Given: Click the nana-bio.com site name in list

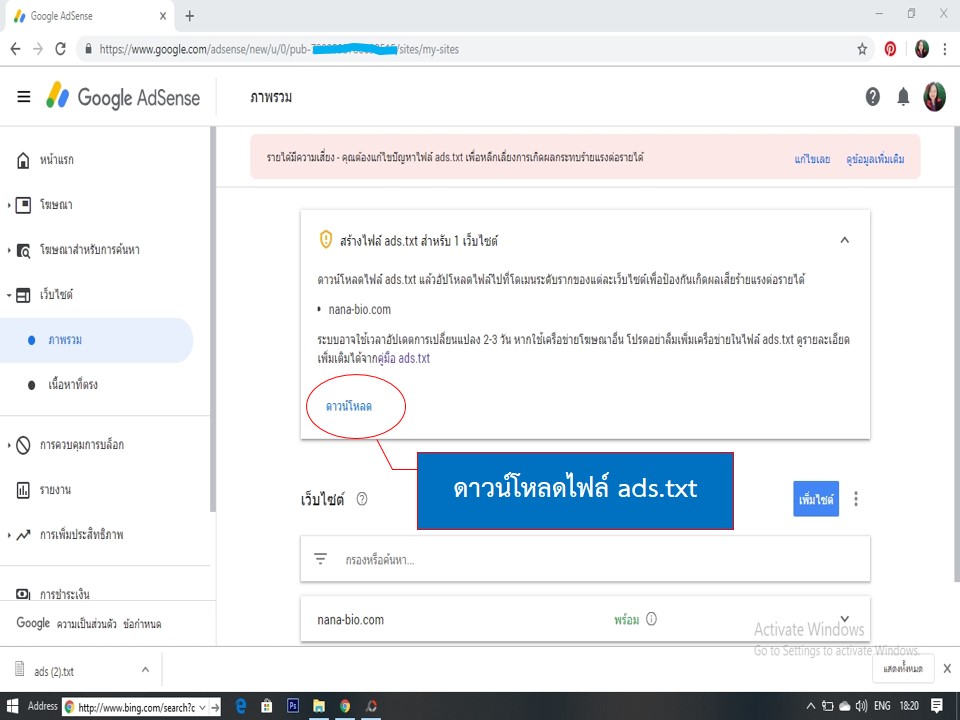Looking at the screenshot, I should point(350,620).
